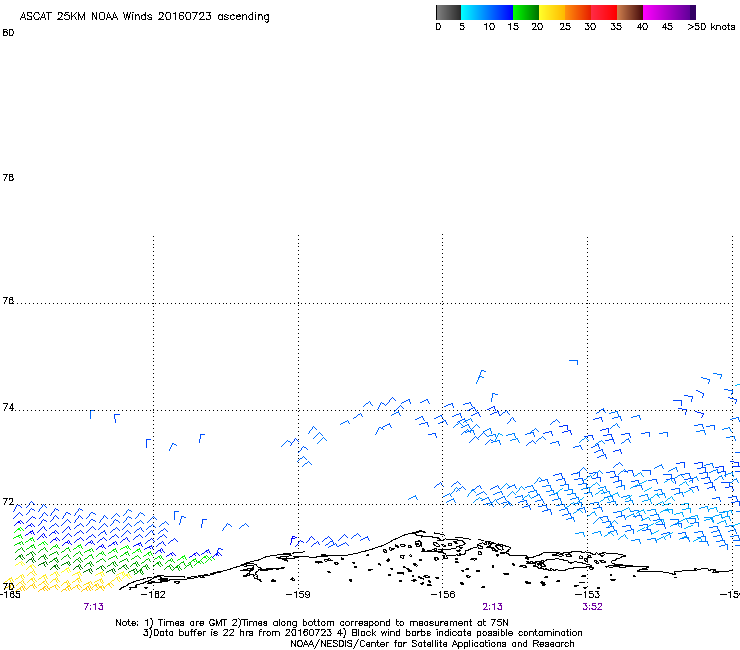
Task: Click the latitude axis label '74'
Action: [8, 407]
